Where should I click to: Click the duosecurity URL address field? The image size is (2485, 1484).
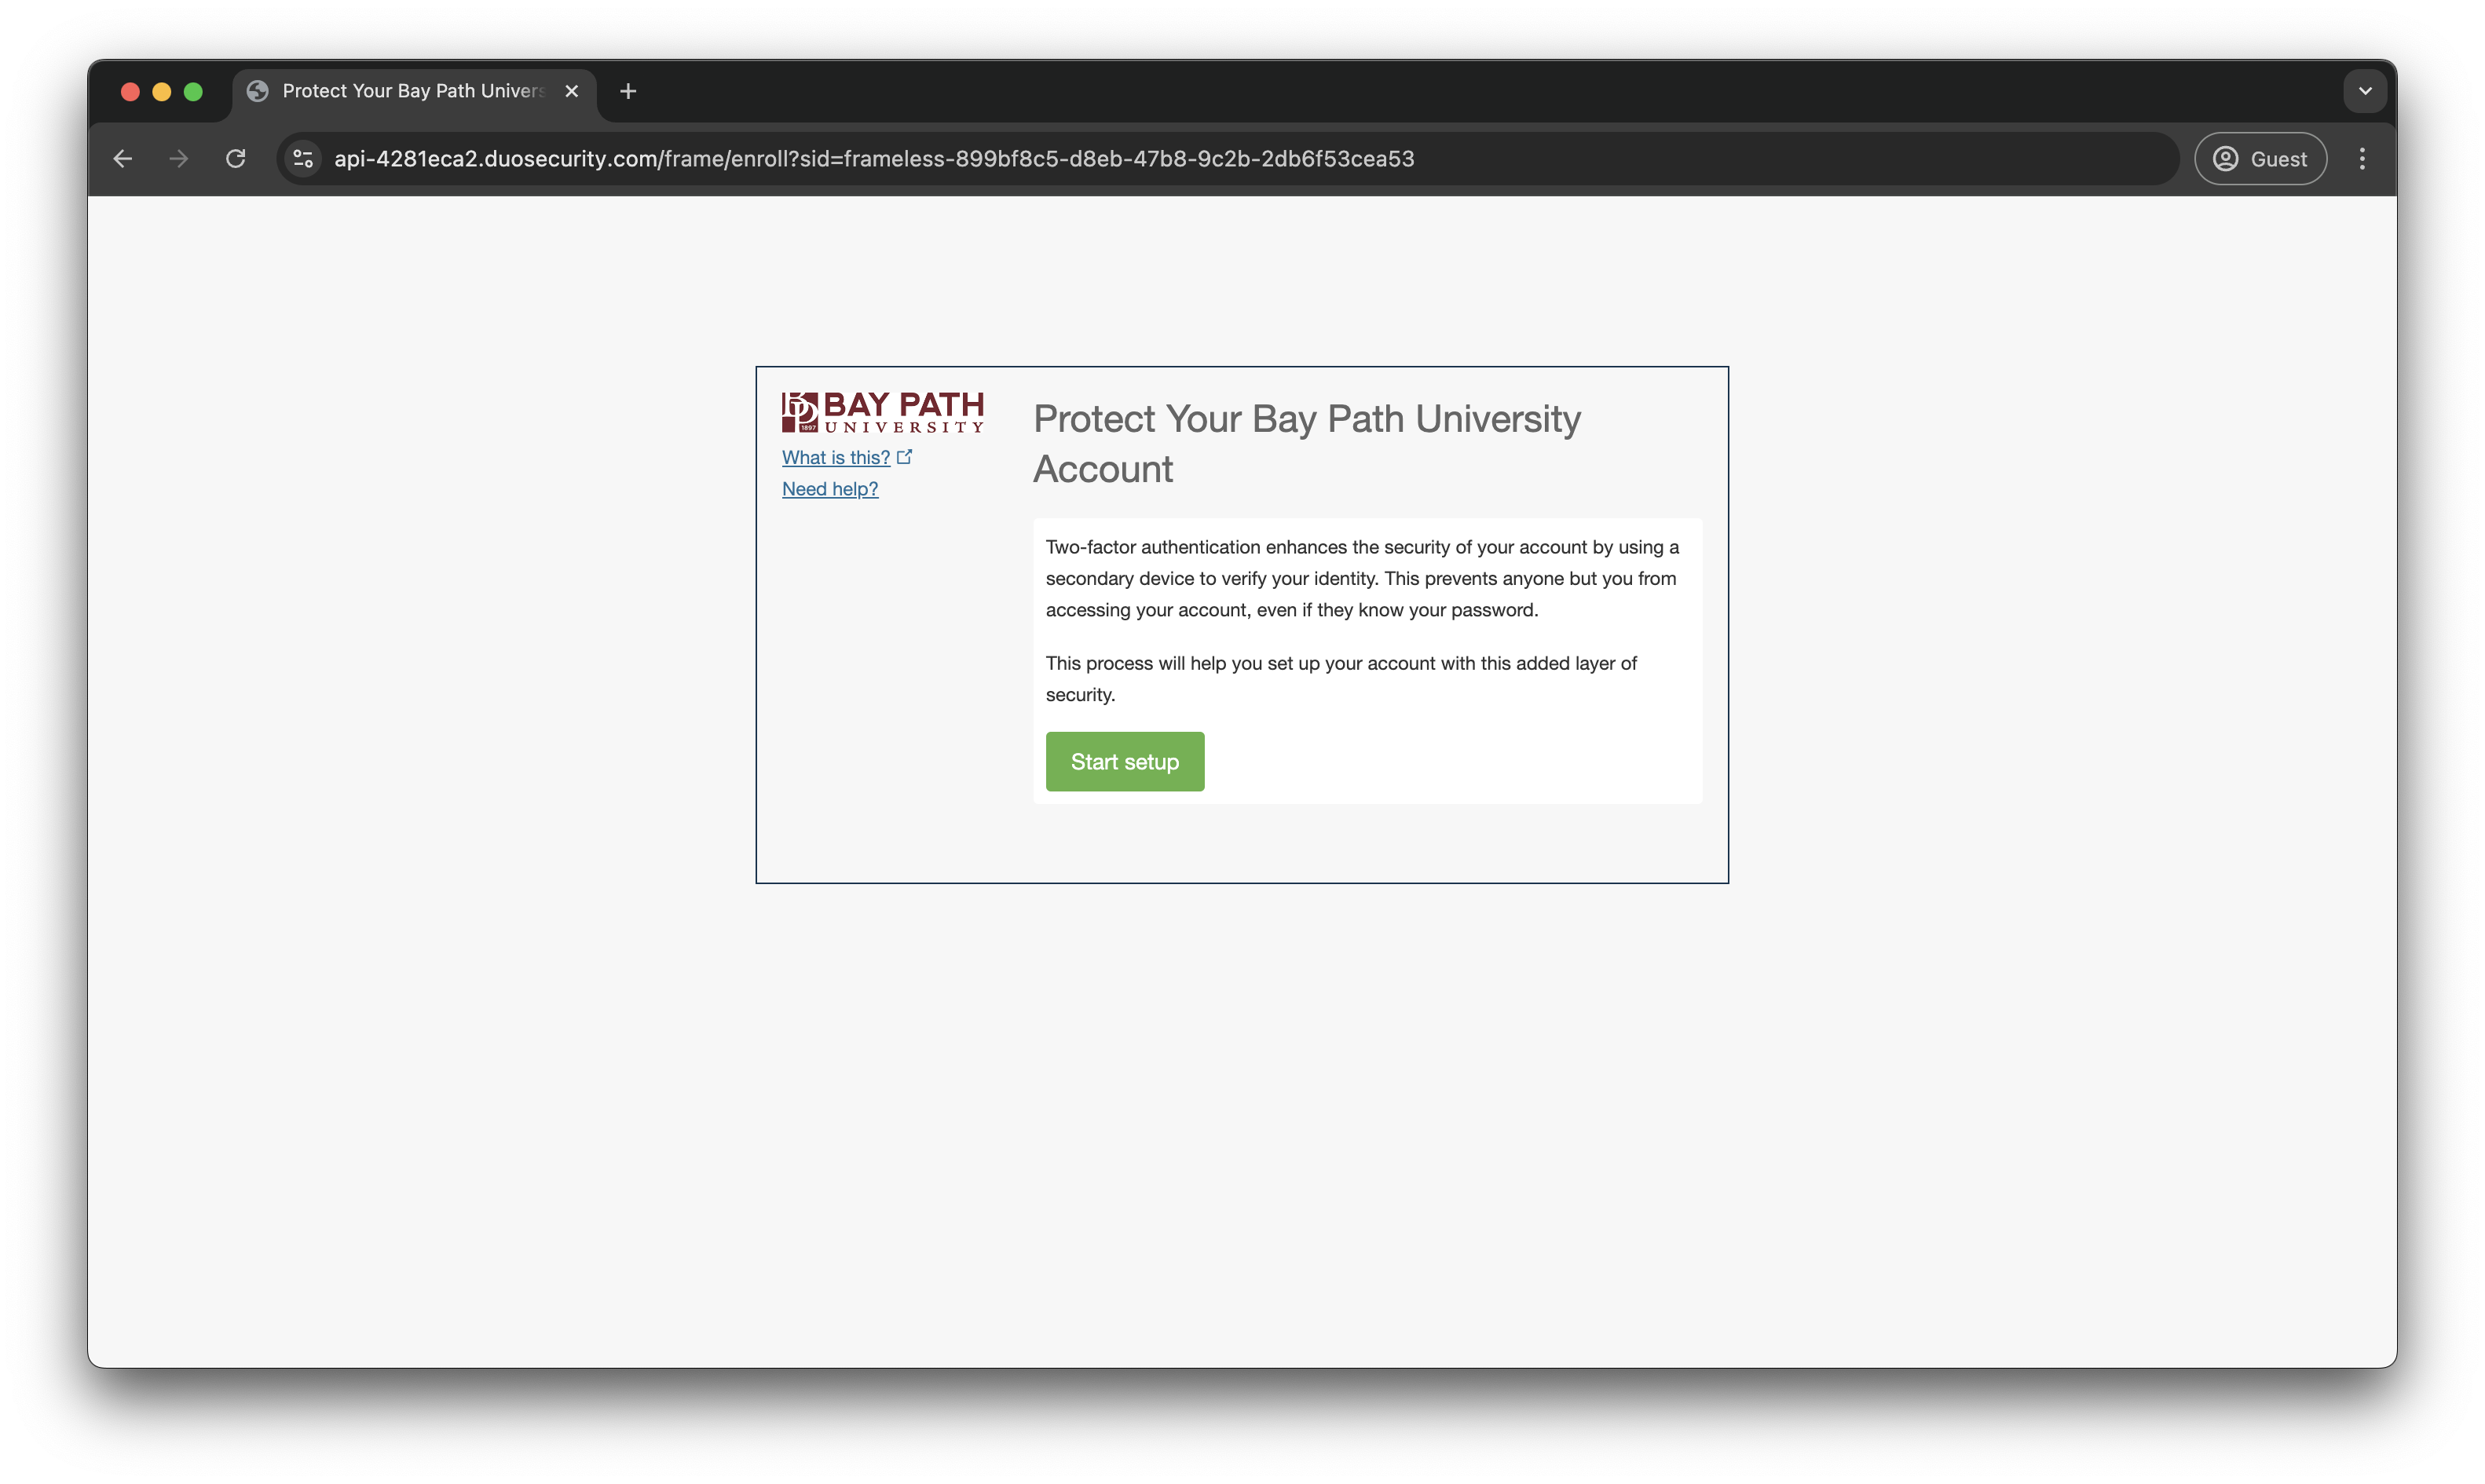(873, 159)
